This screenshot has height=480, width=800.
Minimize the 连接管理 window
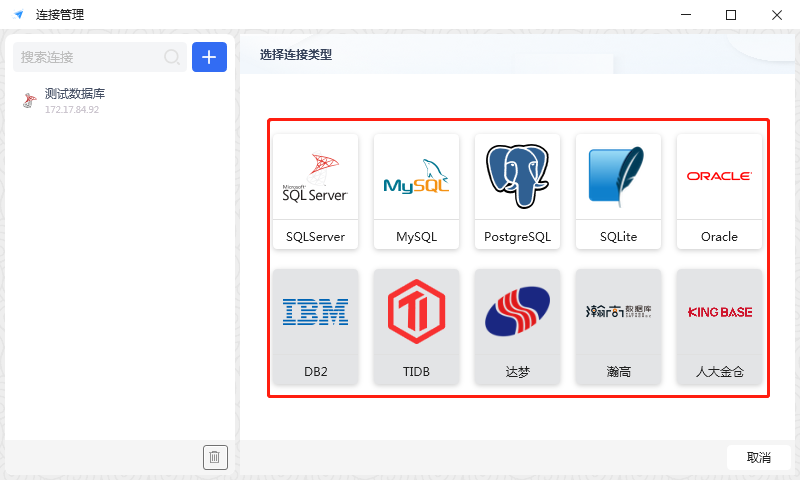point(686,15)
